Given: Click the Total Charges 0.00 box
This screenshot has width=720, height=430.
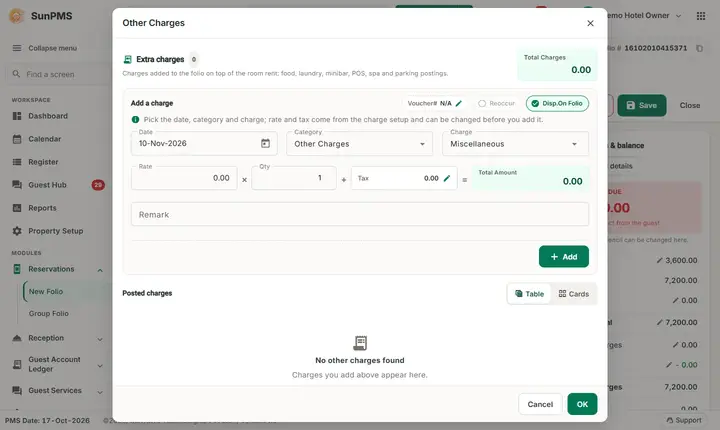Looking at the screenshot, I should (x=557, y=64).
